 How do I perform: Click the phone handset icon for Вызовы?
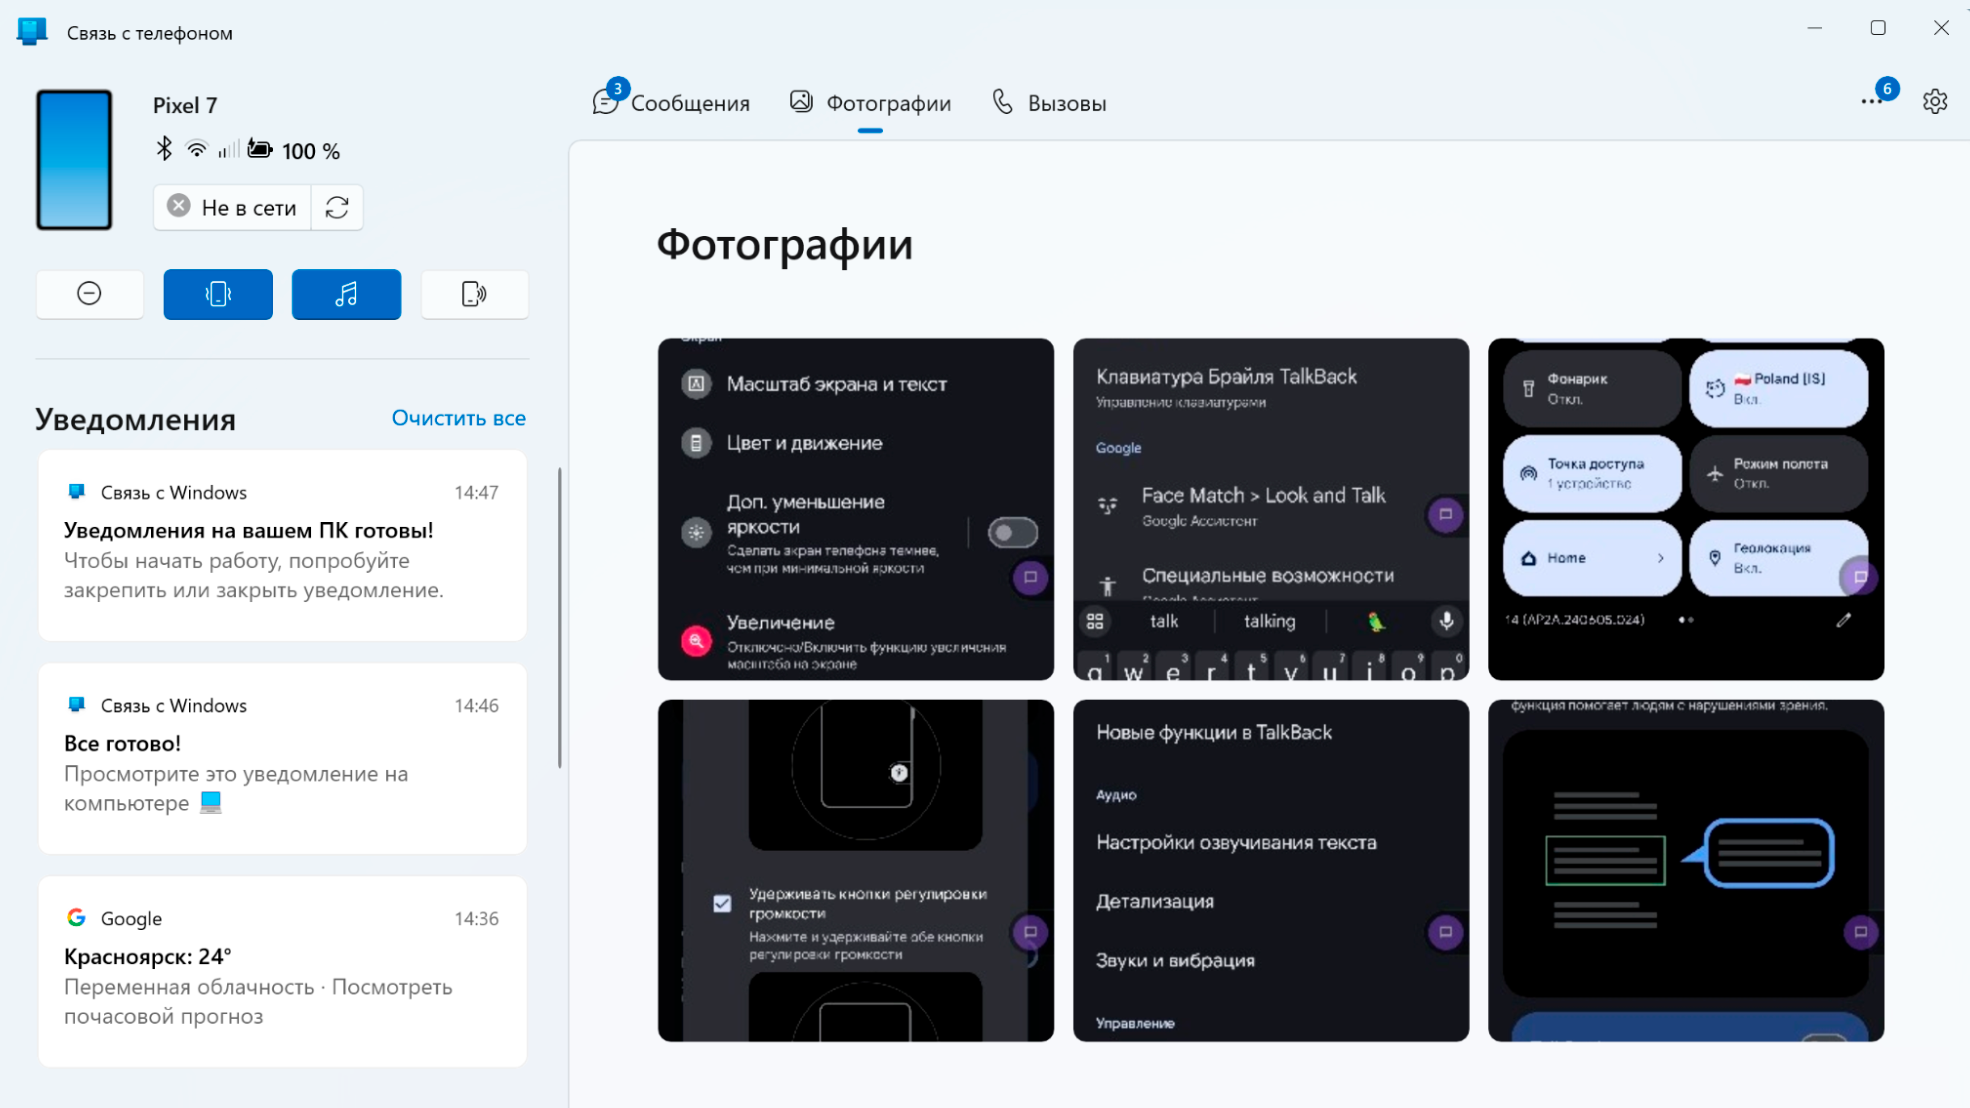1002,101
